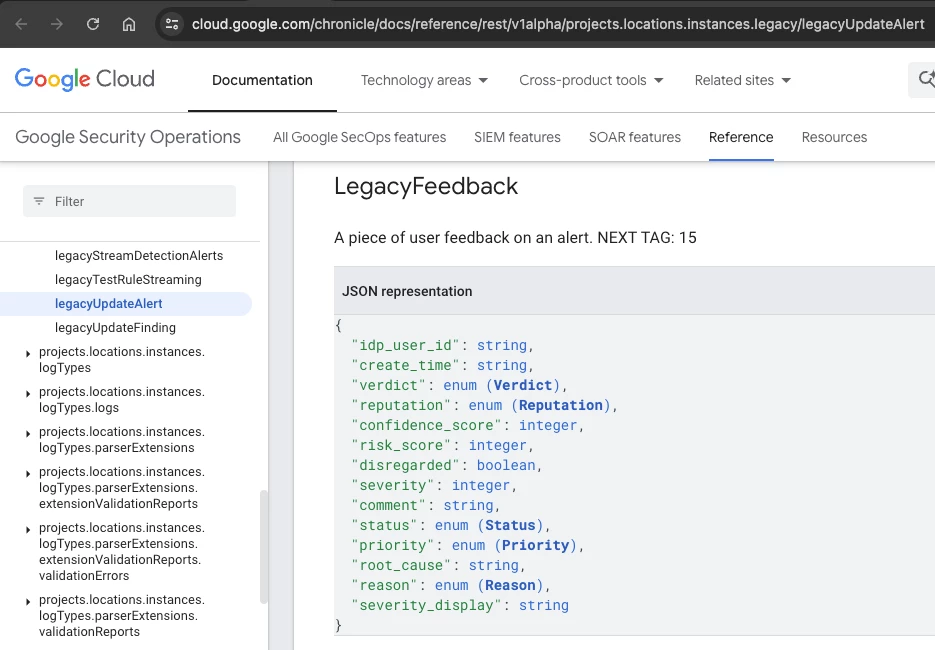Select the Reference tab
Viewport: 935px width, 650px height.
coord(741,137)
